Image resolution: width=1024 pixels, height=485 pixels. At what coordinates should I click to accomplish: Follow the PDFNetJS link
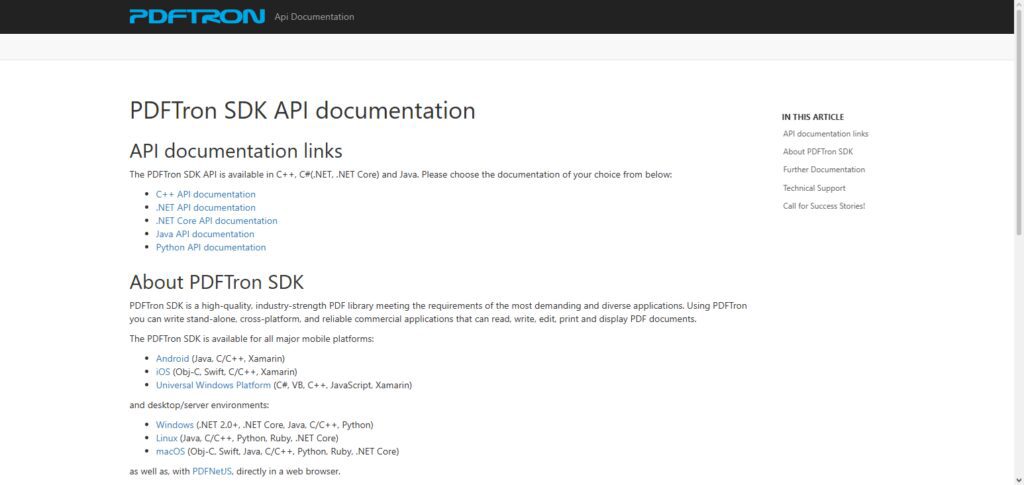(x=212, y=471)
